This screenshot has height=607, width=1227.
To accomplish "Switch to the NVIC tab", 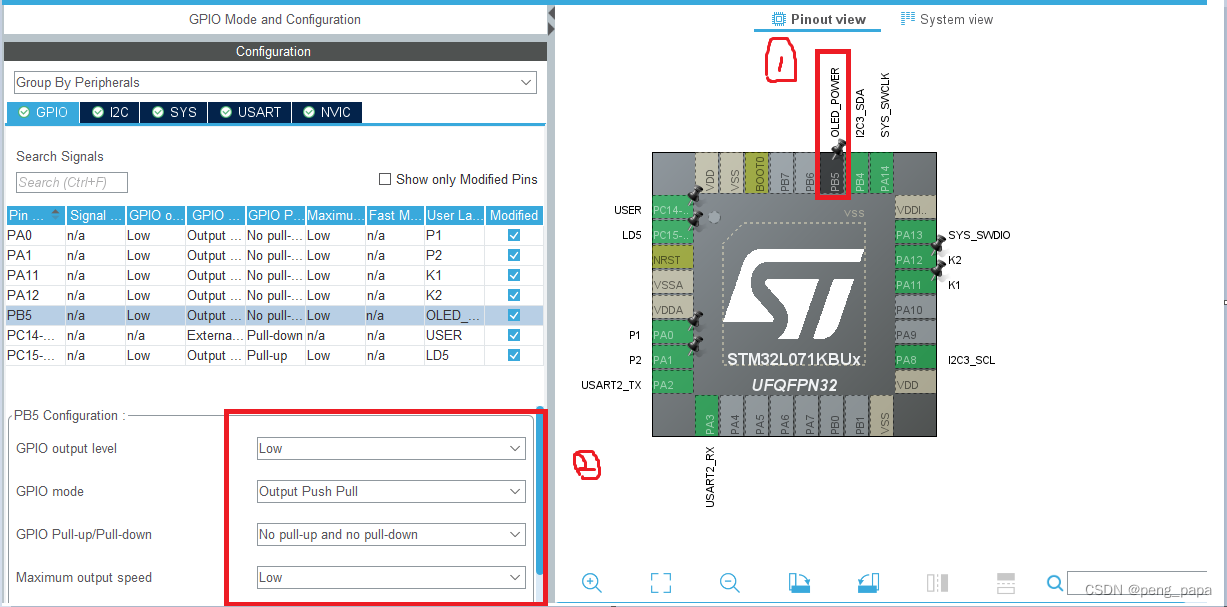I will coord(327,112).
